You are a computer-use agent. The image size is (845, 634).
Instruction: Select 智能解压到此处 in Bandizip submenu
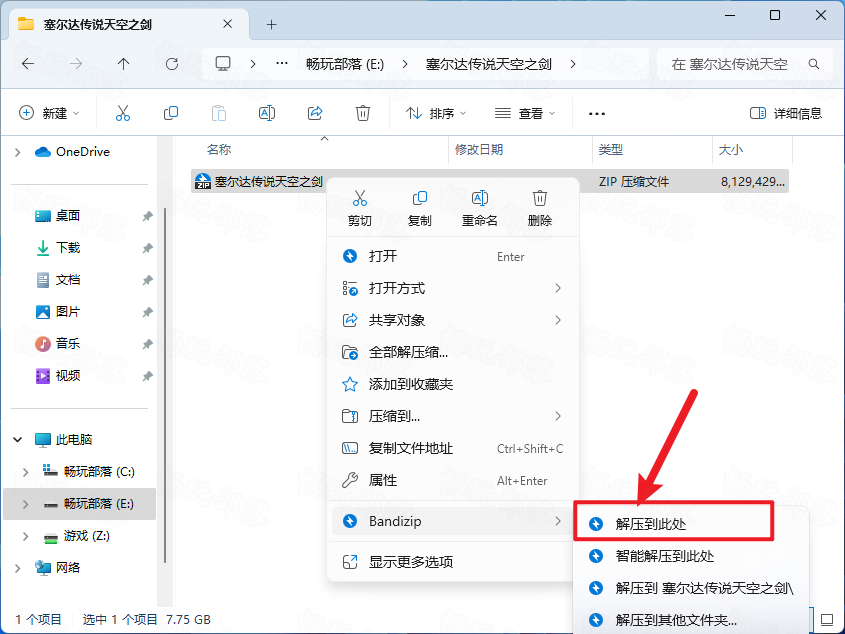(691, 556)
